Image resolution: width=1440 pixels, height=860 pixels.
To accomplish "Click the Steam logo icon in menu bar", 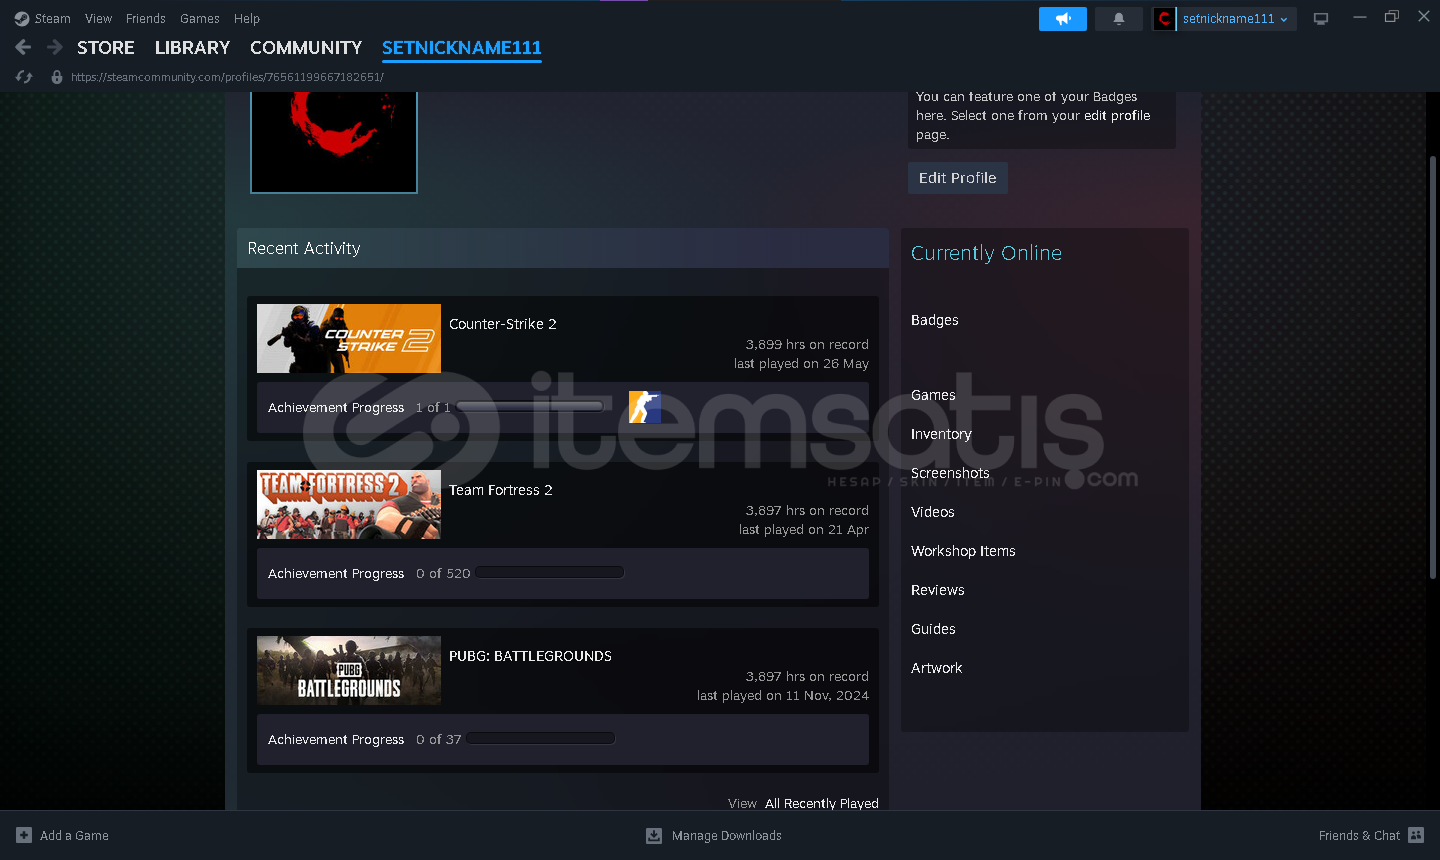I will coord(22,19).
